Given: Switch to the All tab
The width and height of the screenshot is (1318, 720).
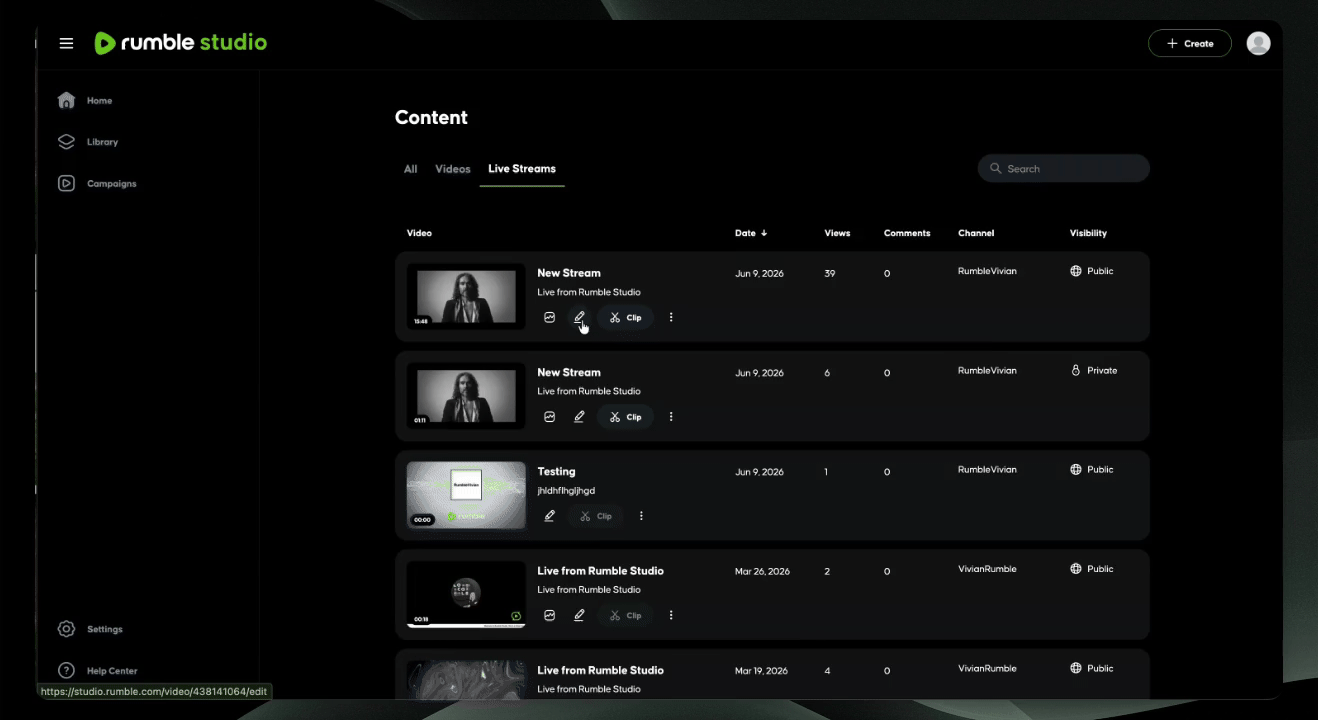Looking at the screenshot, I should pos(410,169).
